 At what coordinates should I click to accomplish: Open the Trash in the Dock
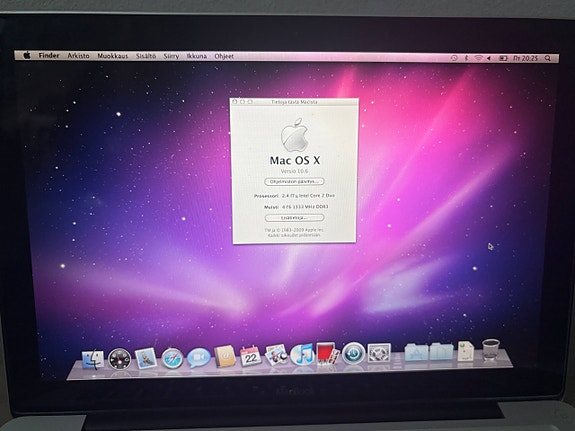point(491,350)
